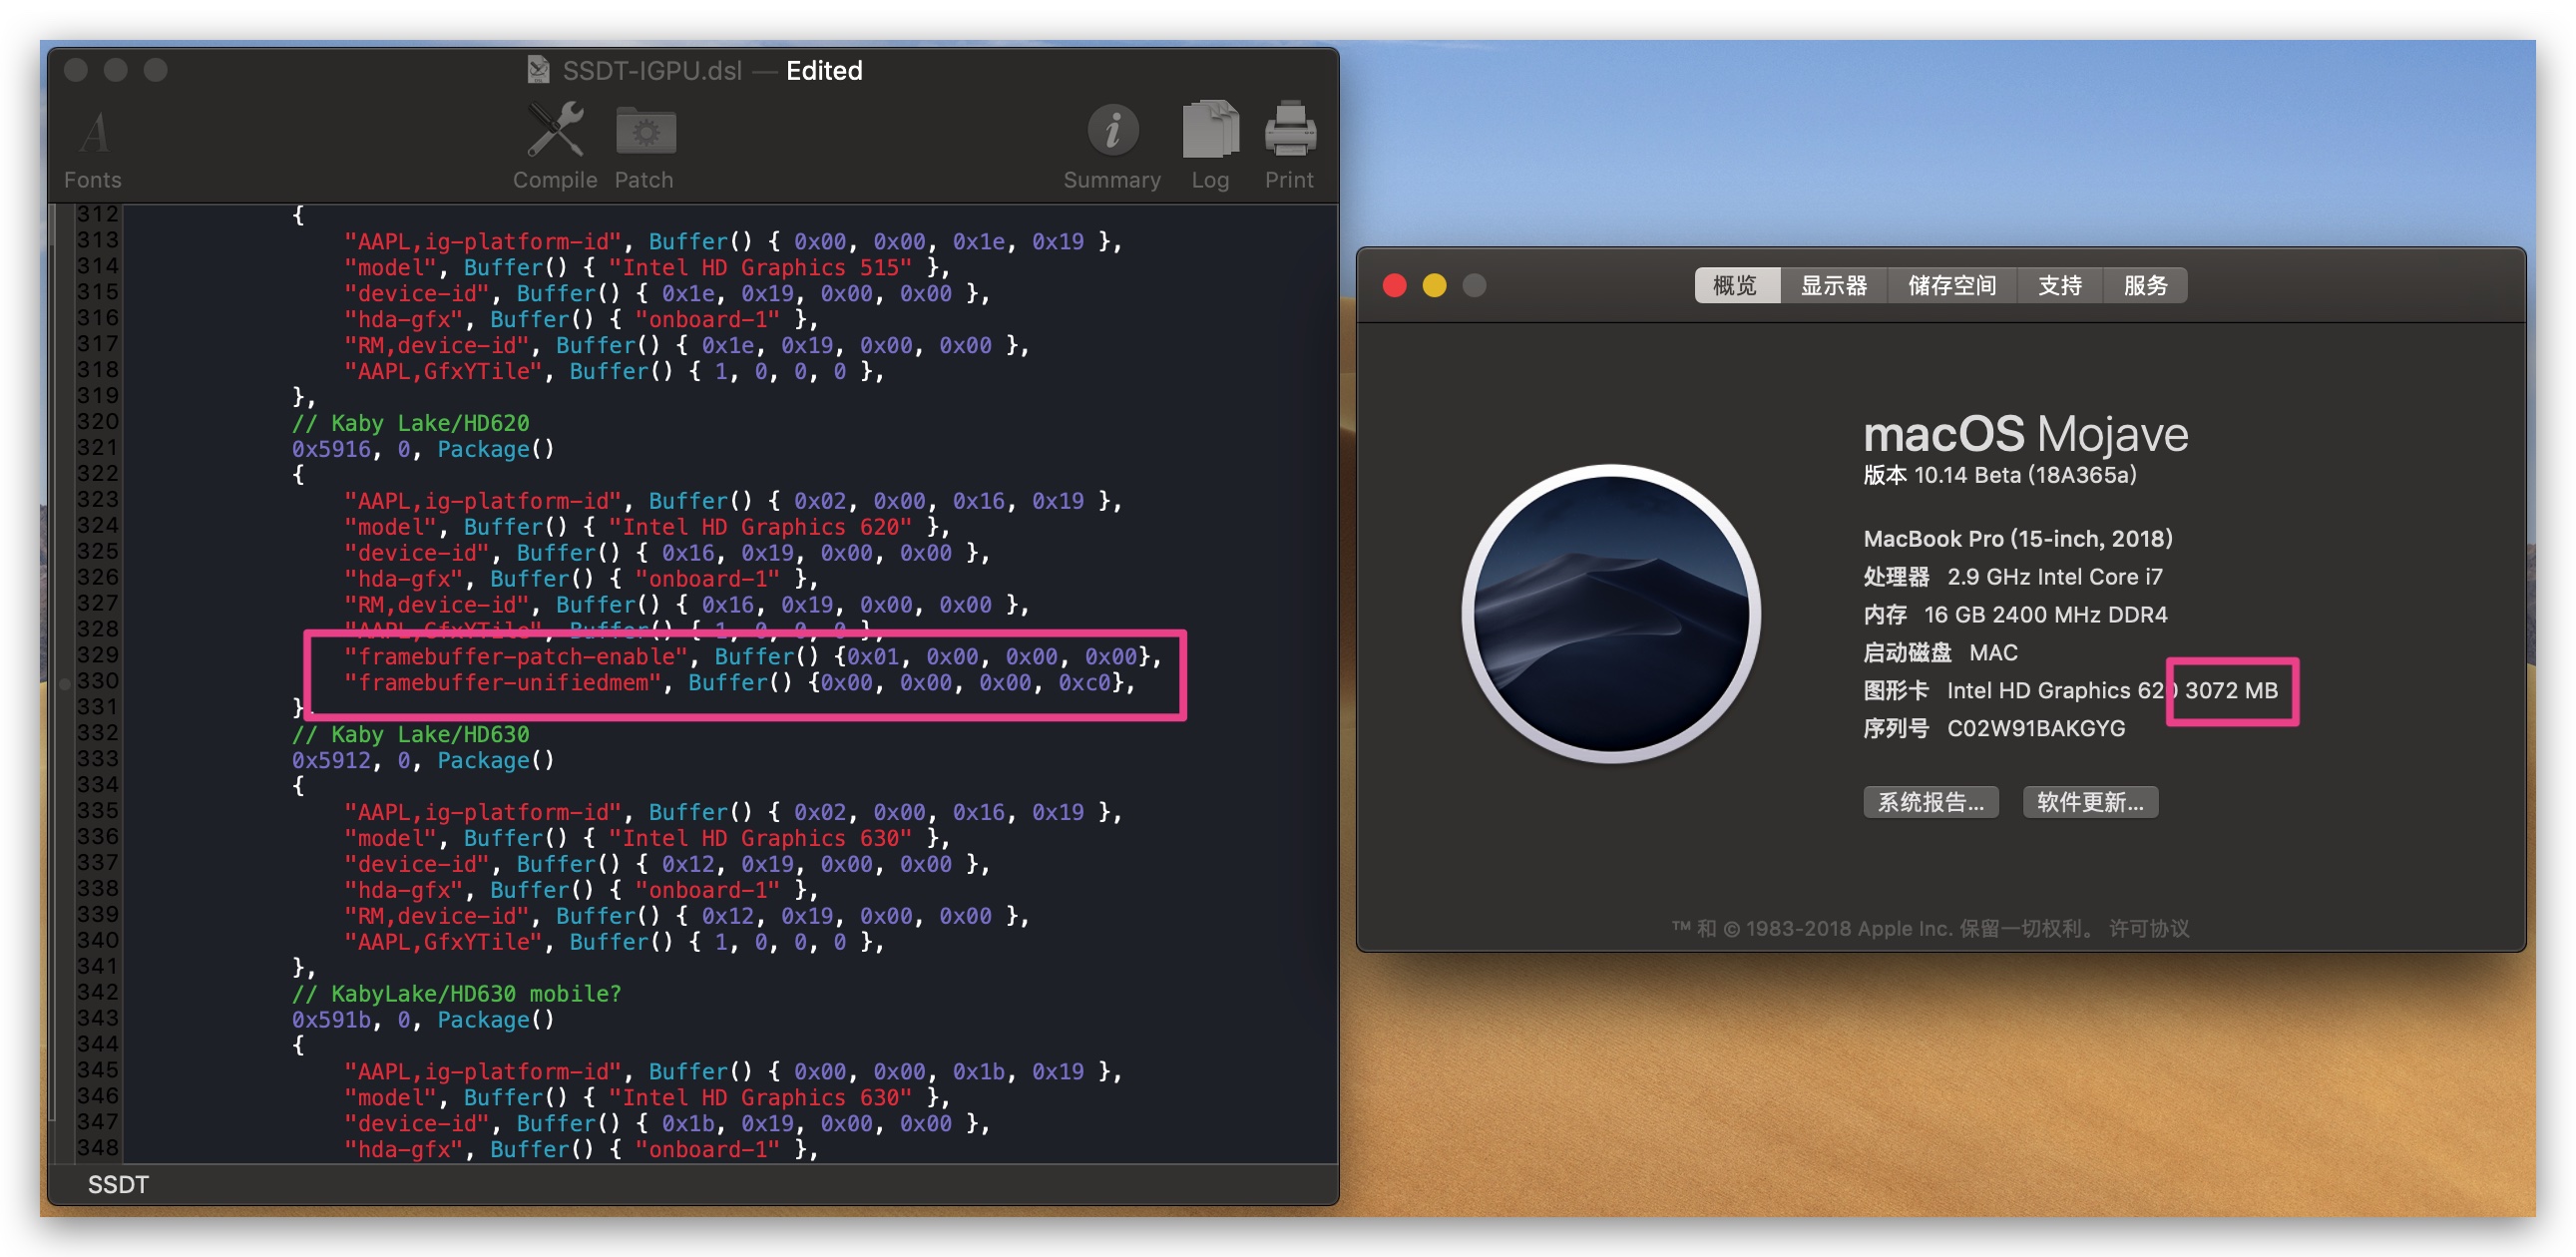This screenshot has width=2576, height=1257.
Task: Click the SSDT label in the status bar
Action: tap(118, 1185)
